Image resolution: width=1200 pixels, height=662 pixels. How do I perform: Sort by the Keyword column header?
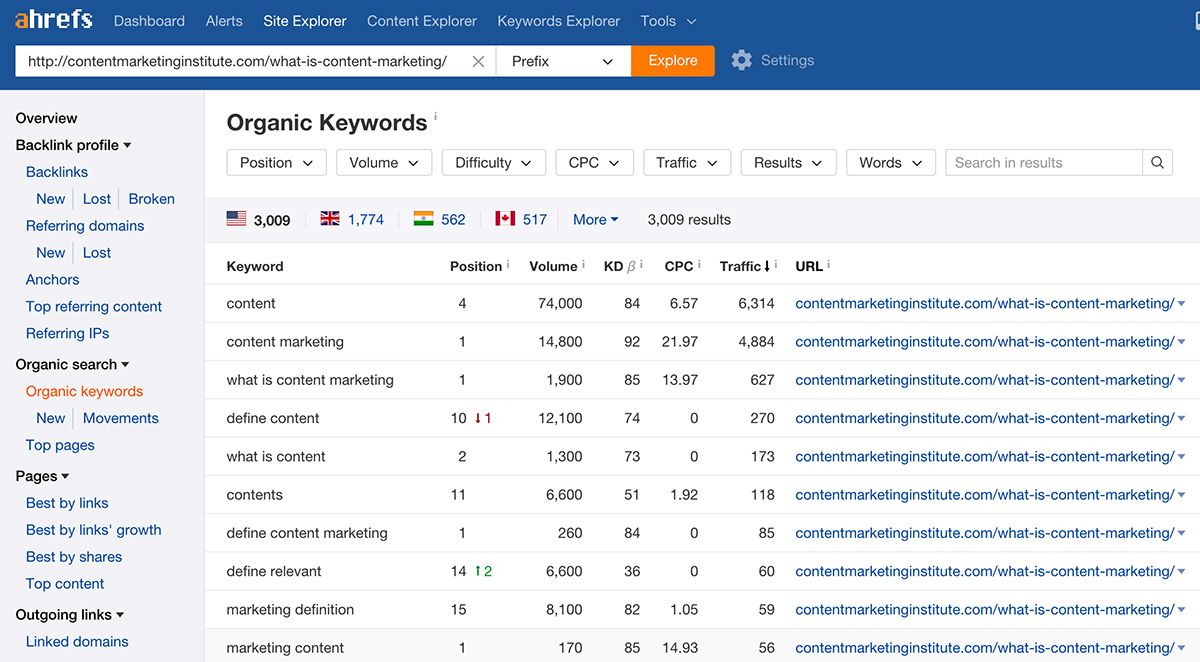click(255, 267)
